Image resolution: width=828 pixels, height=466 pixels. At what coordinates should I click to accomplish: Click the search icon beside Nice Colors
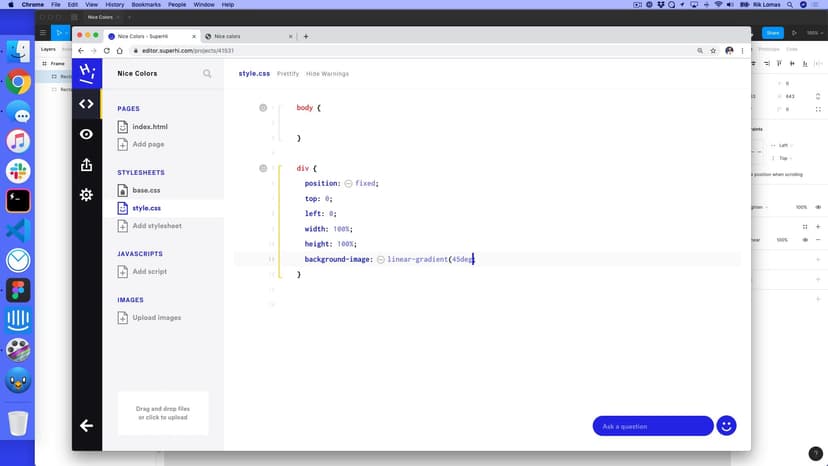pos(207,73)
